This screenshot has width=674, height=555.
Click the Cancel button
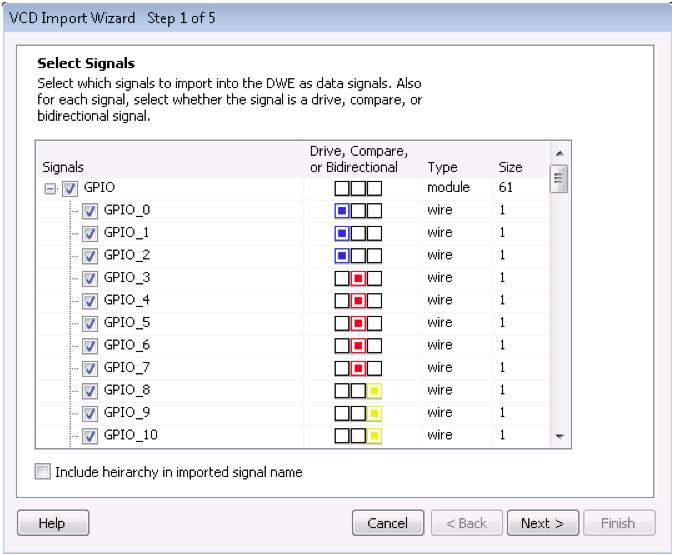pyautogui.click(x=385, y=522)
